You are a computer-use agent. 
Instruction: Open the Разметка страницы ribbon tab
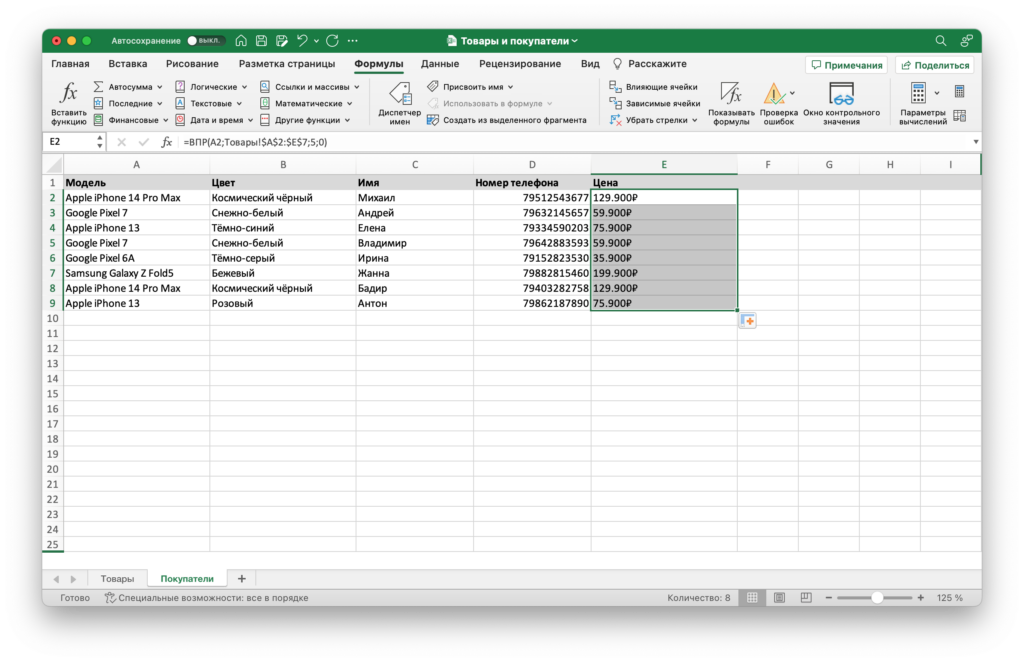tap(287, 64)
